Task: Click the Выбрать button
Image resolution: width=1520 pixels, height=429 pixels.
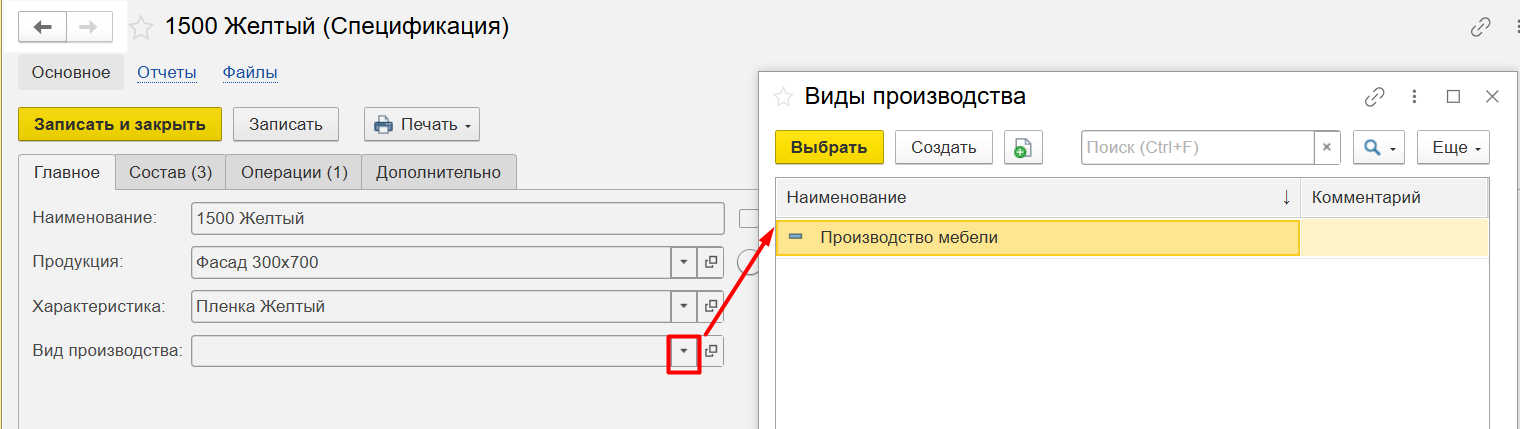Action: point(829,147)
